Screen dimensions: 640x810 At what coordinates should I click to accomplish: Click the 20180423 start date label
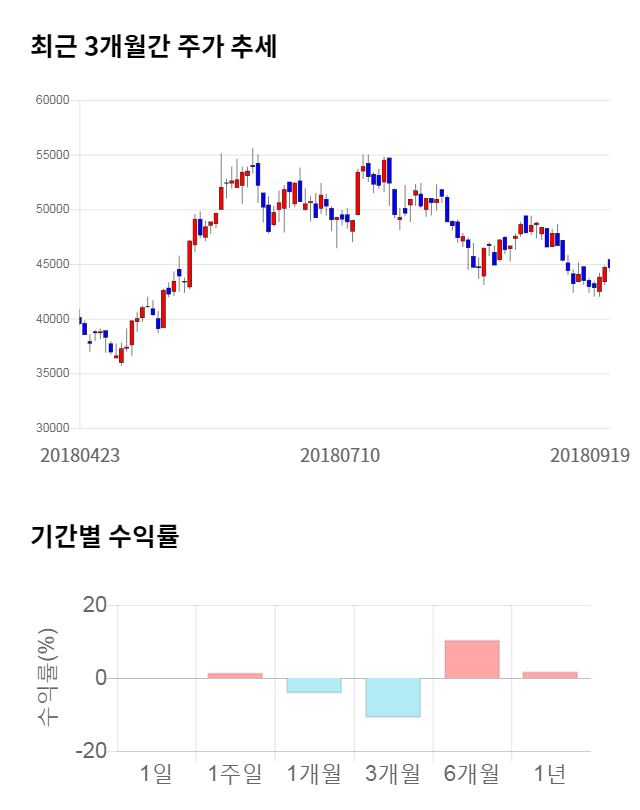(80, 455)
